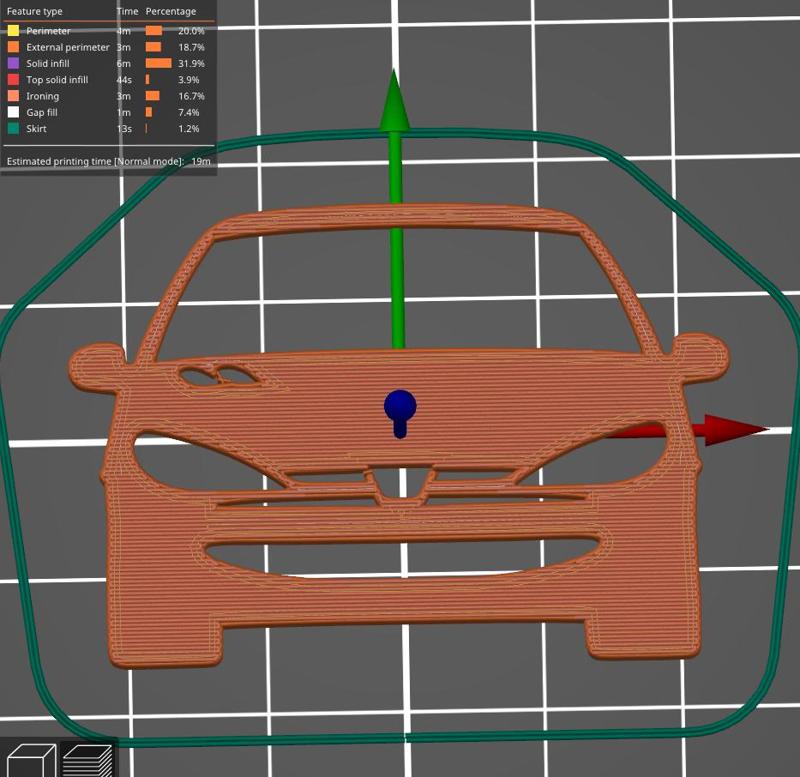800x777 pixels.
Task: Toggle Skirt feature label
Action: coord(36,129)
